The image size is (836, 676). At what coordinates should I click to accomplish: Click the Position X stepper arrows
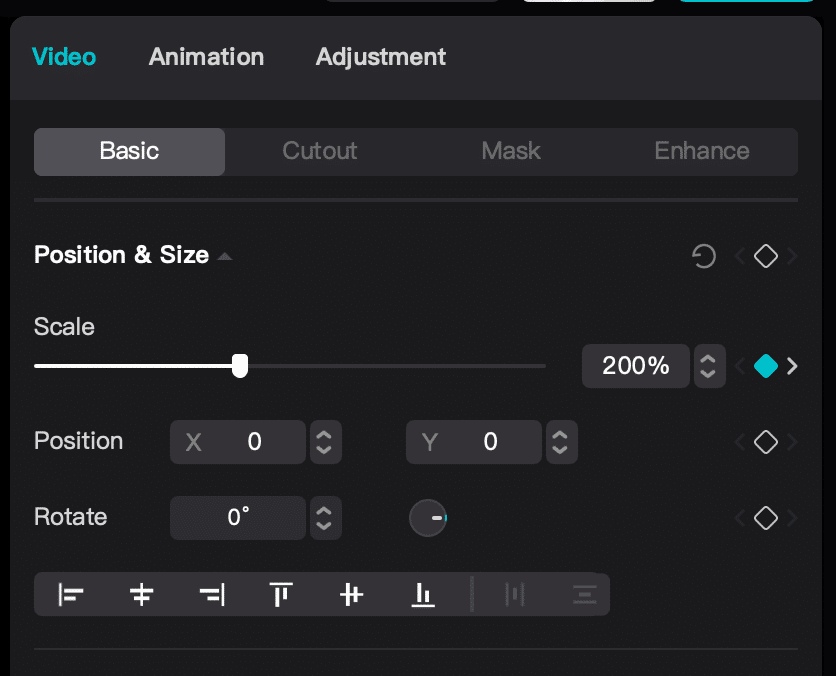tap(325, 442)
